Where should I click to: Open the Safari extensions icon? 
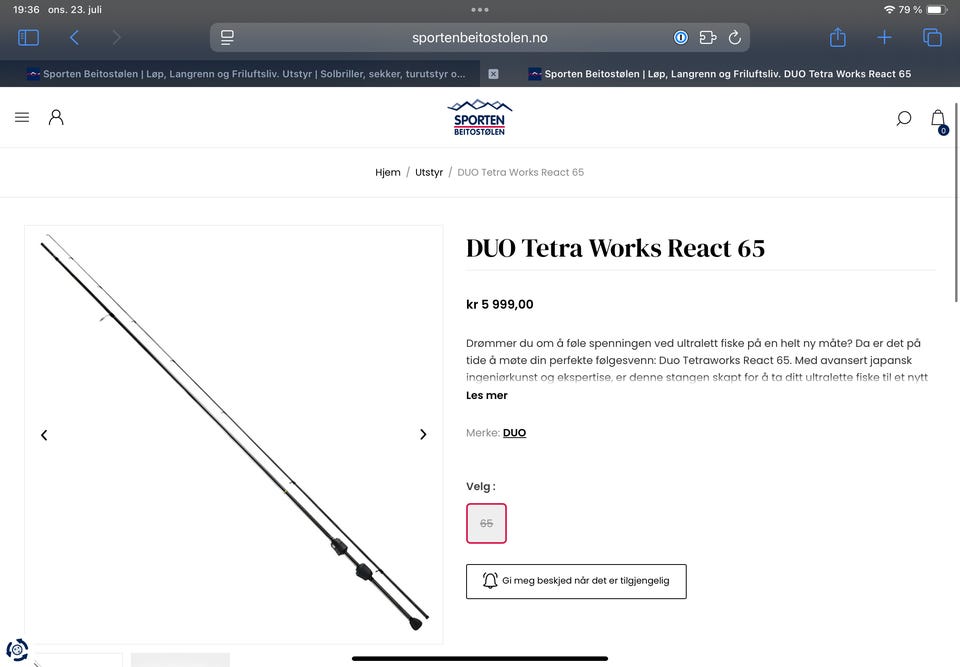[x=708, y=37]
